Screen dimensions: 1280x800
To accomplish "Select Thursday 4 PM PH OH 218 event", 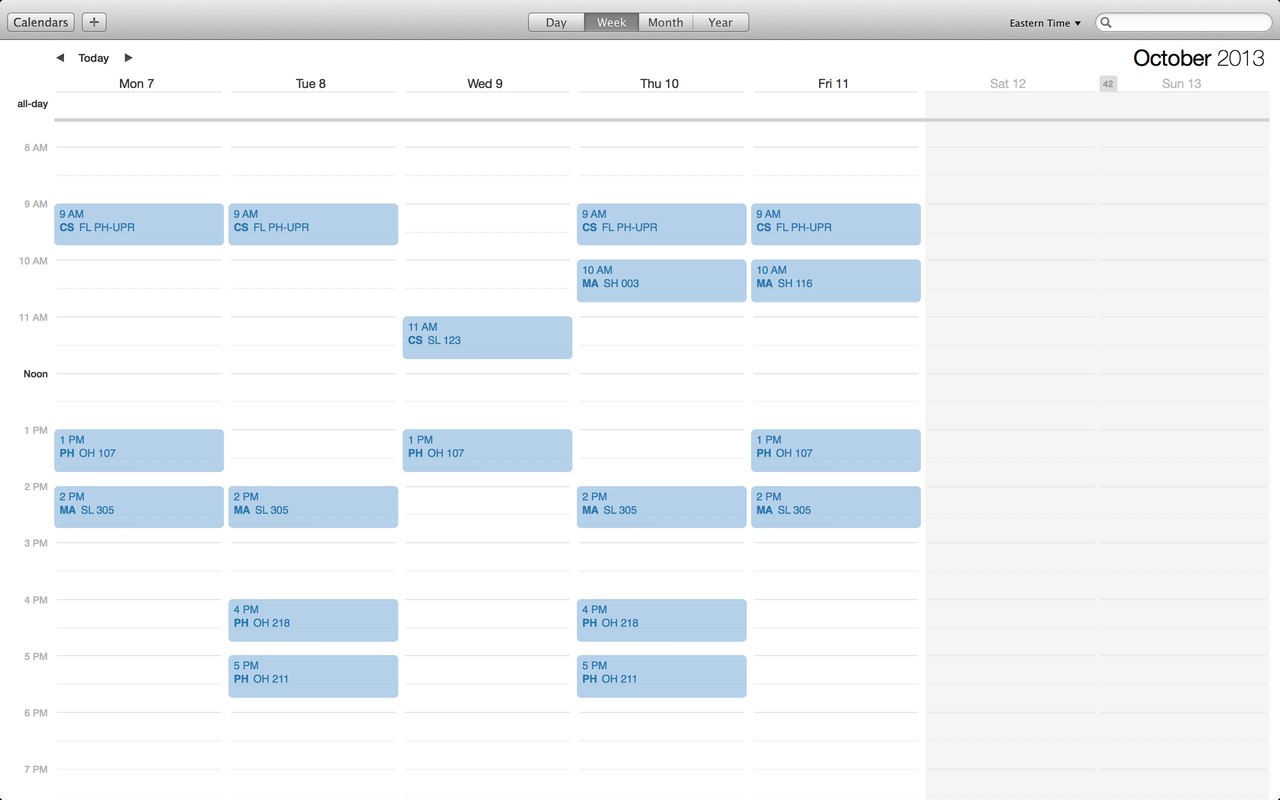I will pyautogui.click(x=662, y=620).
